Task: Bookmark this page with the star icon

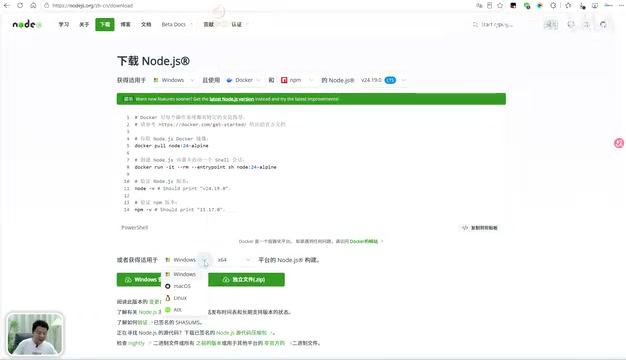Action: pyautogui.click(x=500, y=6)
